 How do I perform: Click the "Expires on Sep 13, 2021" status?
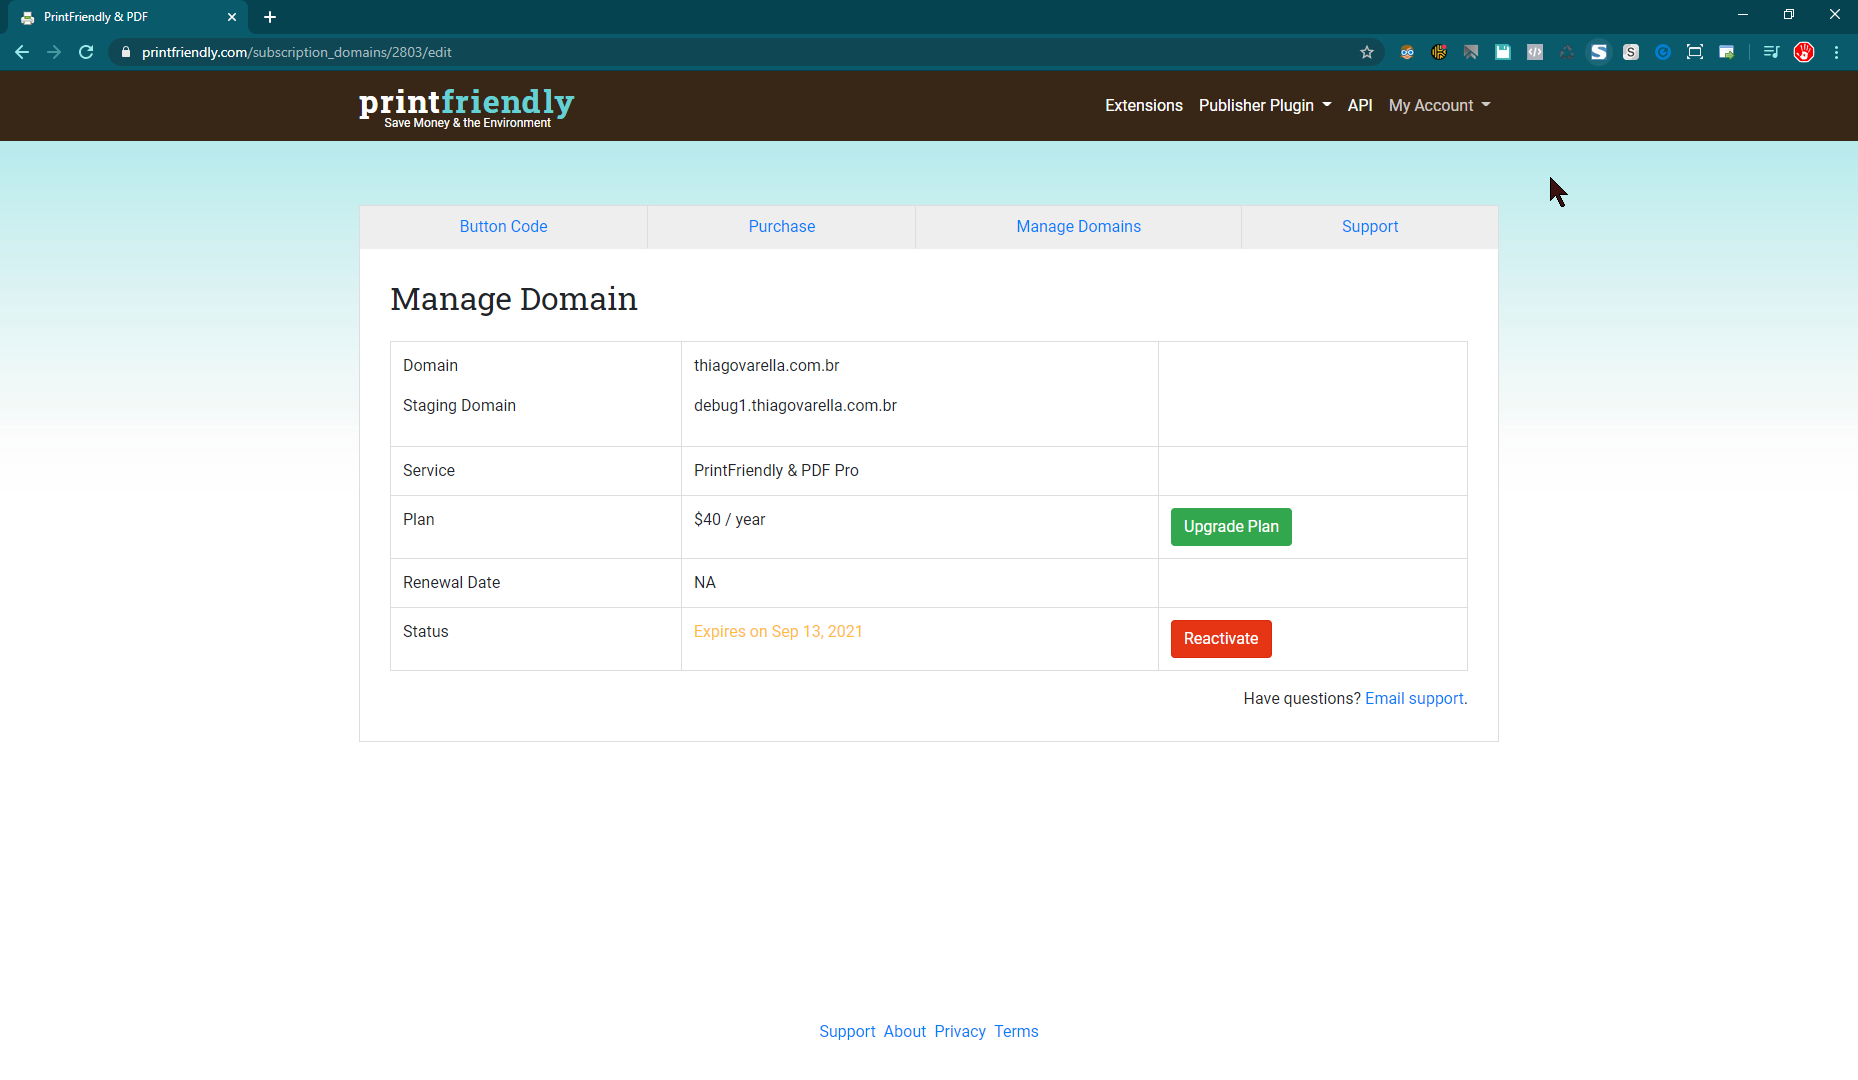778,632
